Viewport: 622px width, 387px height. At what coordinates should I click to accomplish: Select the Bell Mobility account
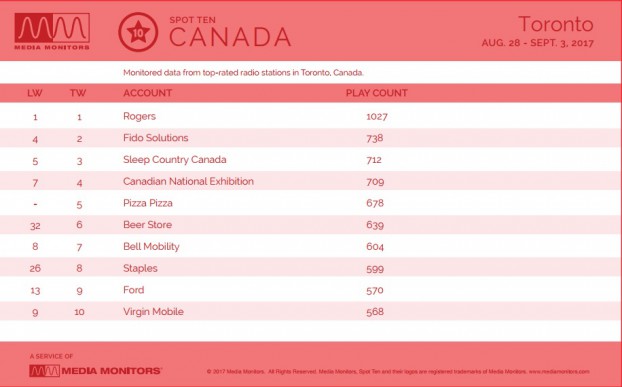point(151,247)
